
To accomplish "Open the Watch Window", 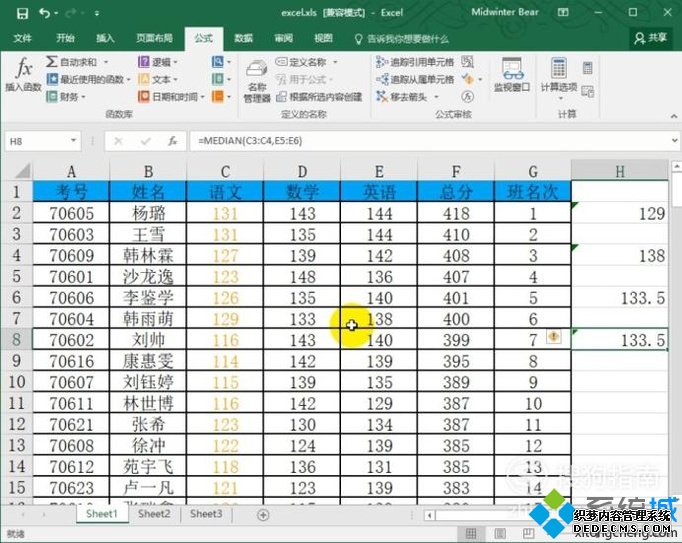I will (512, 75).
